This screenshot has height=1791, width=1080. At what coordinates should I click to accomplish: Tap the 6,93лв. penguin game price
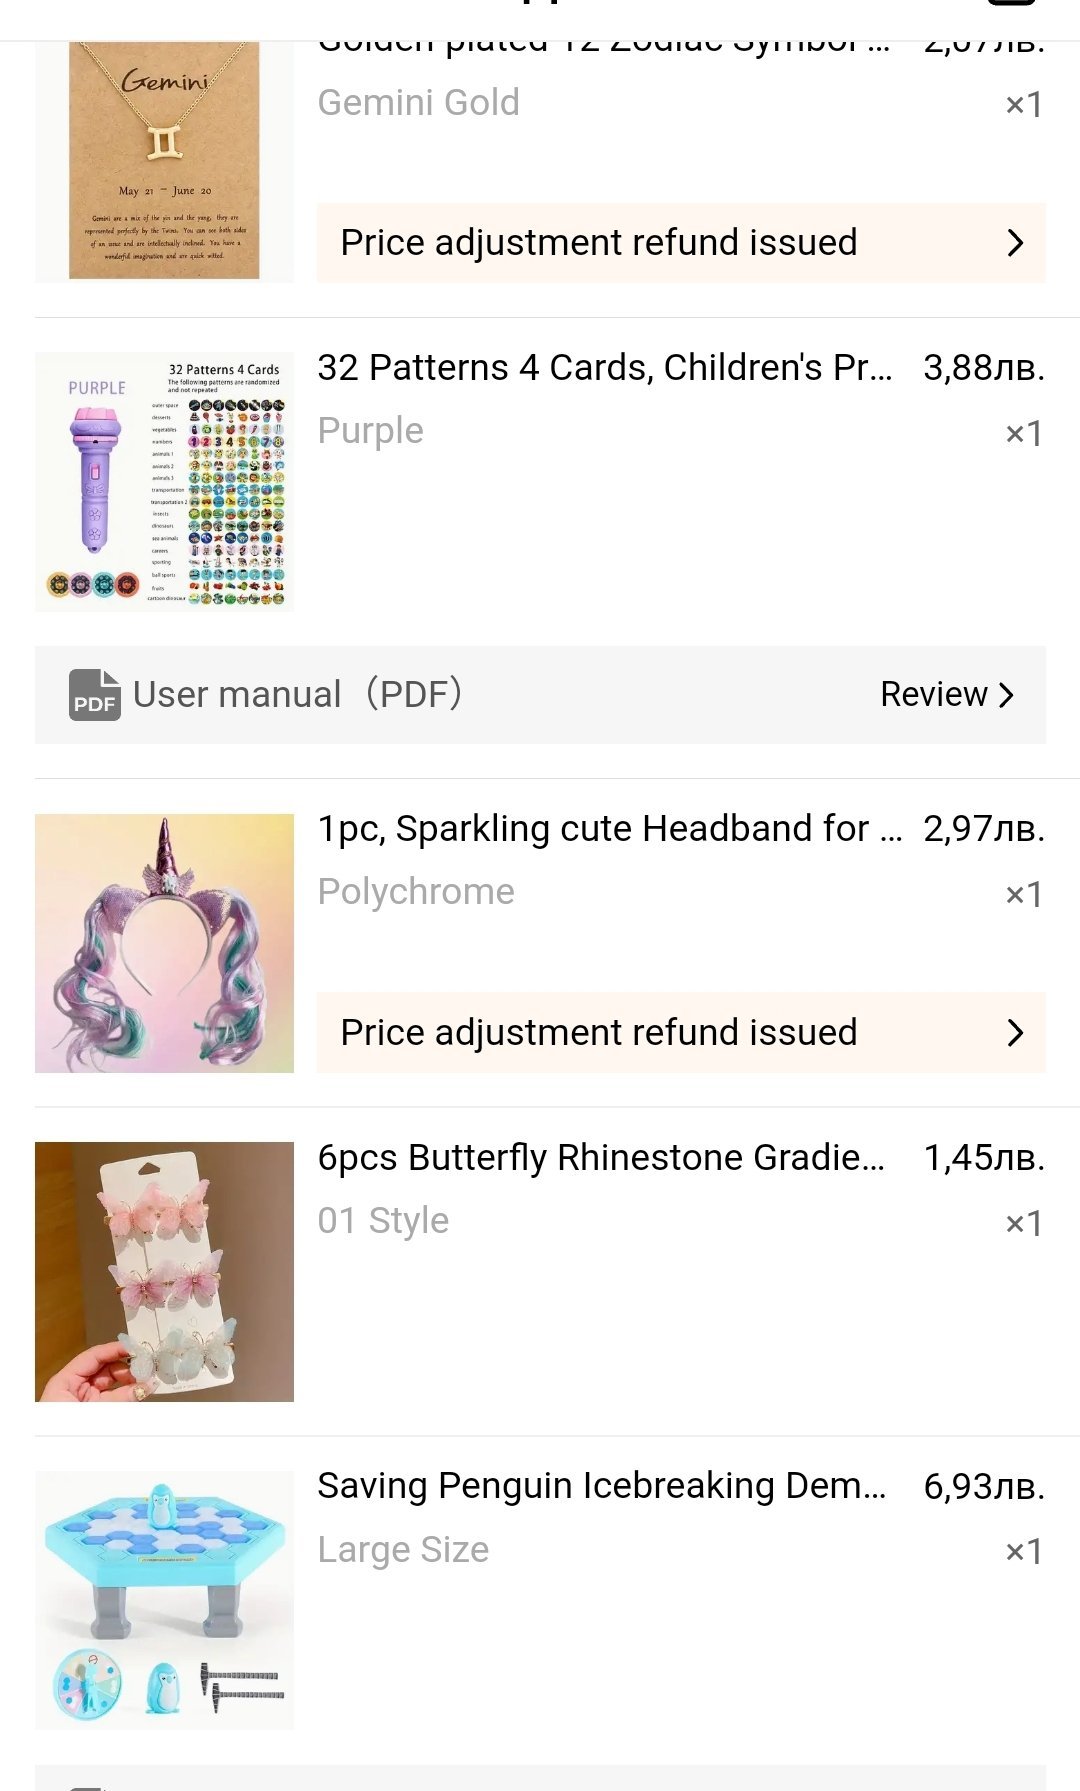coord(983,1487)
